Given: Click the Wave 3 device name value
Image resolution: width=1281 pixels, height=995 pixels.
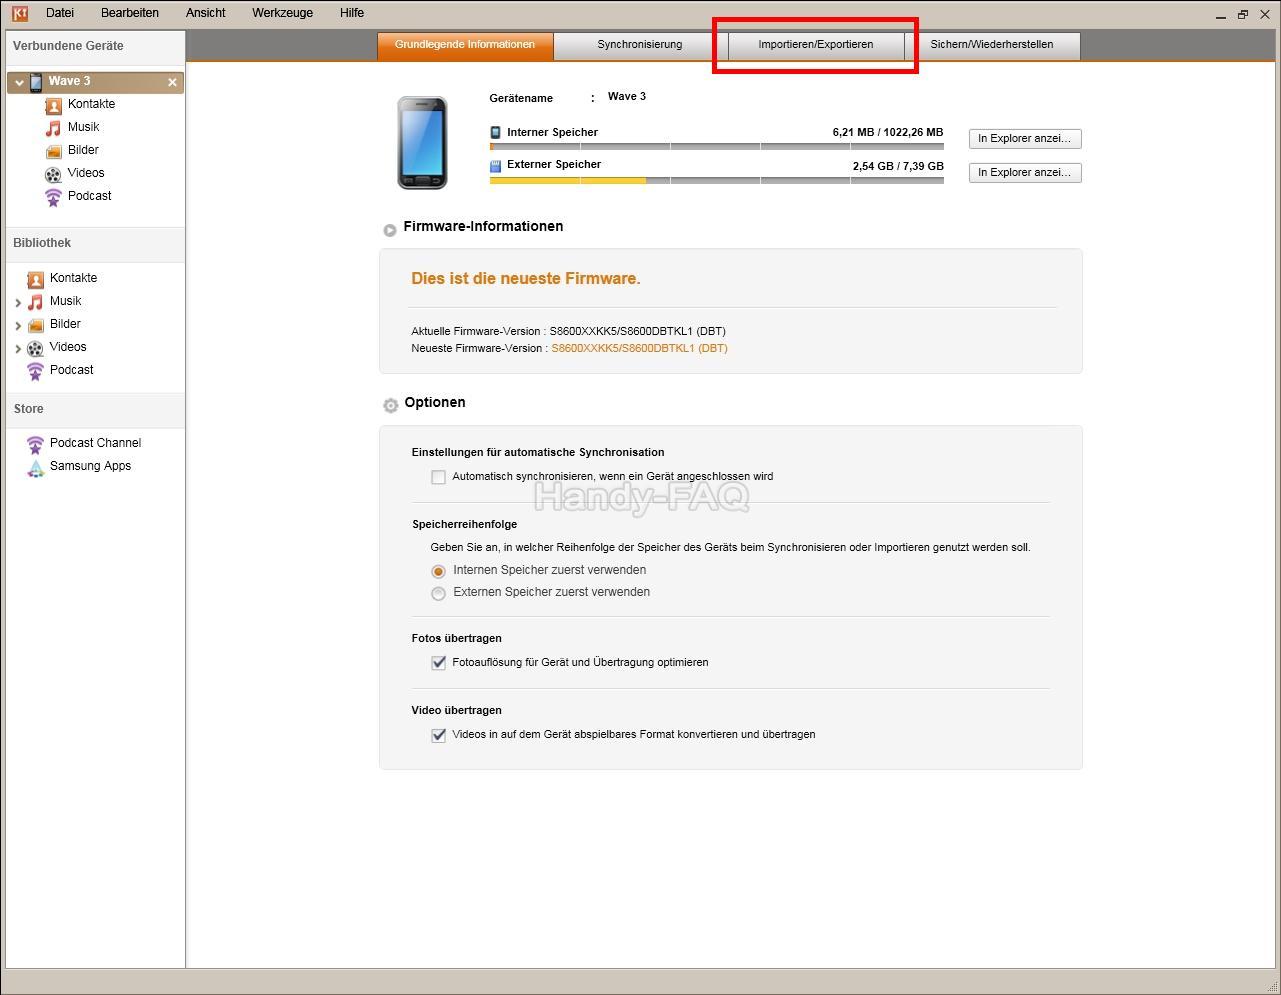Looking at the screenshot, I should pyautogui.click(x=627, y=97).
